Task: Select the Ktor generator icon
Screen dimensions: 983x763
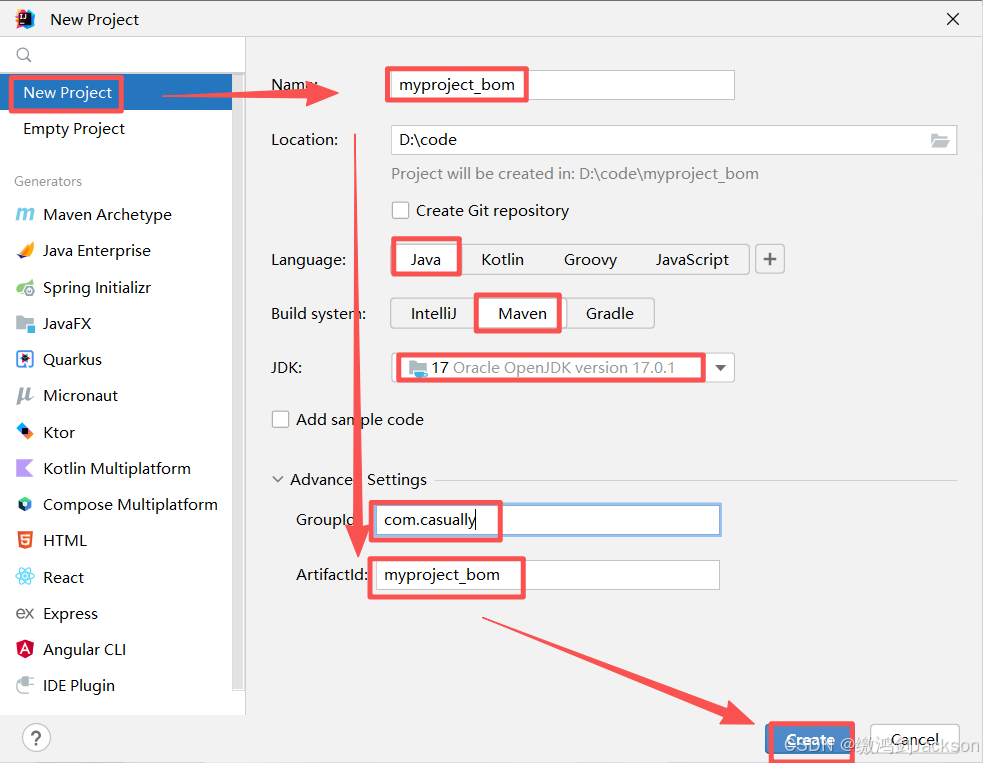Action: tap(24, 432)
